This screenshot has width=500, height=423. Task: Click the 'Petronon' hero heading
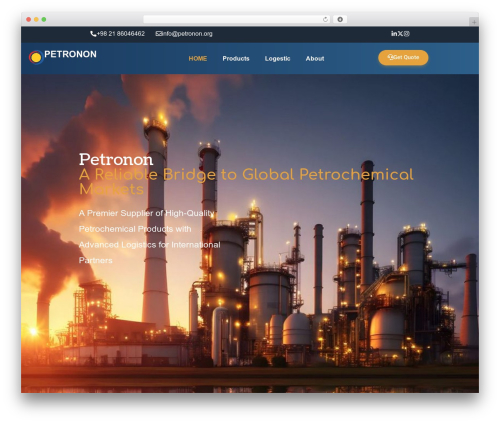pos(116,159)
